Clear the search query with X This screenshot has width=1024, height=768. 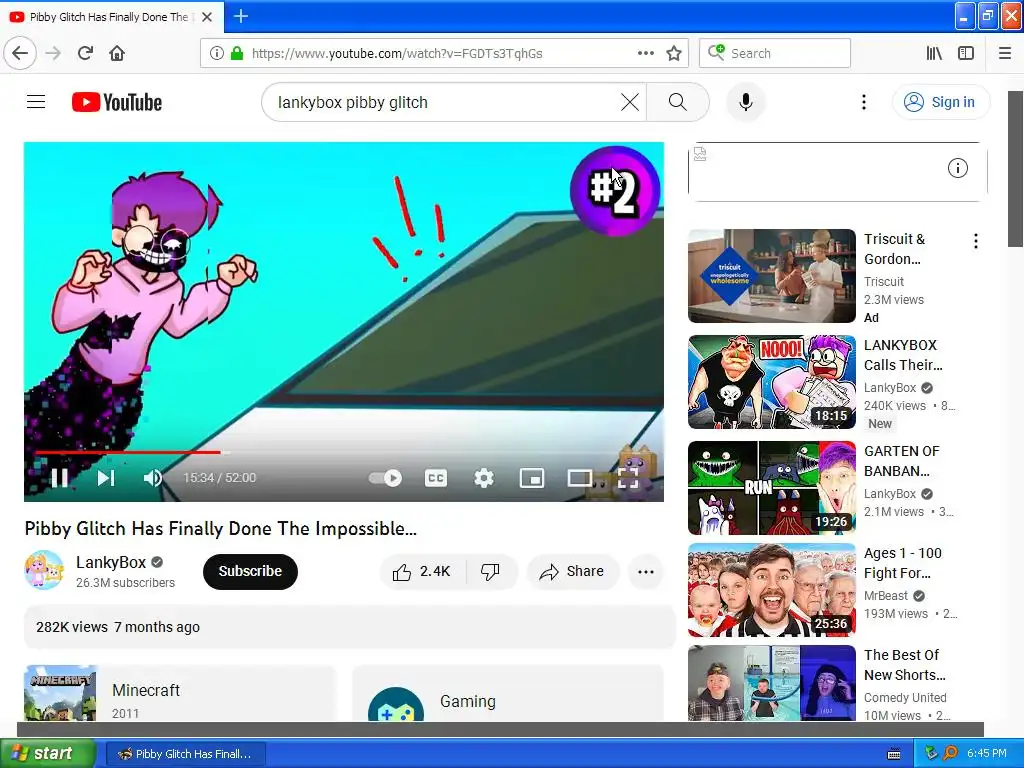click(630, 102)
